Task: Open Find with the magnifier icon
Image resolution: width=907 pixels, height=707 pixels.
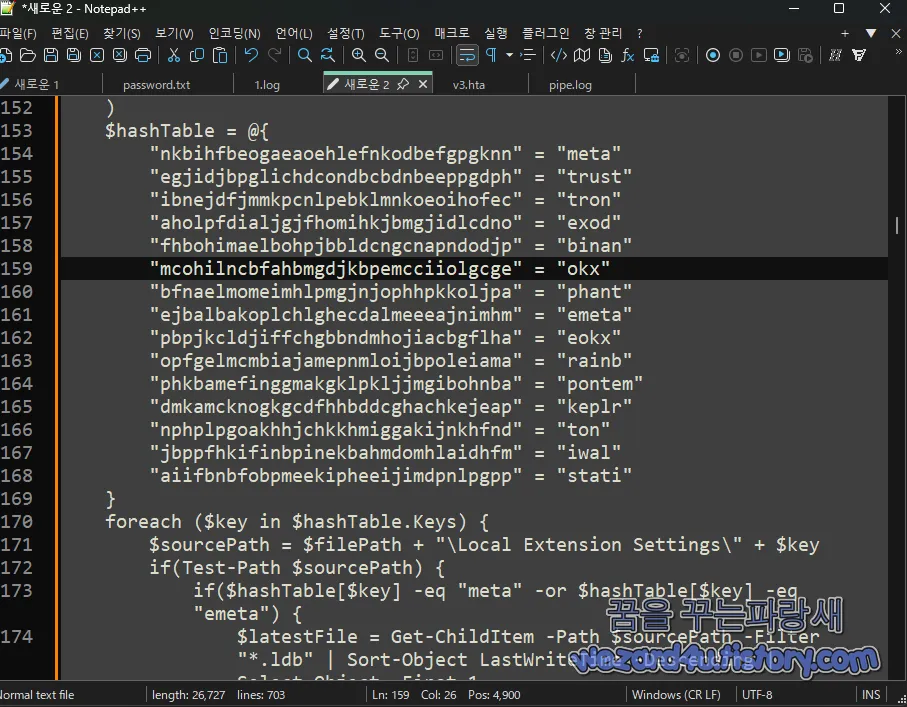Action: [x=304, y=56]
